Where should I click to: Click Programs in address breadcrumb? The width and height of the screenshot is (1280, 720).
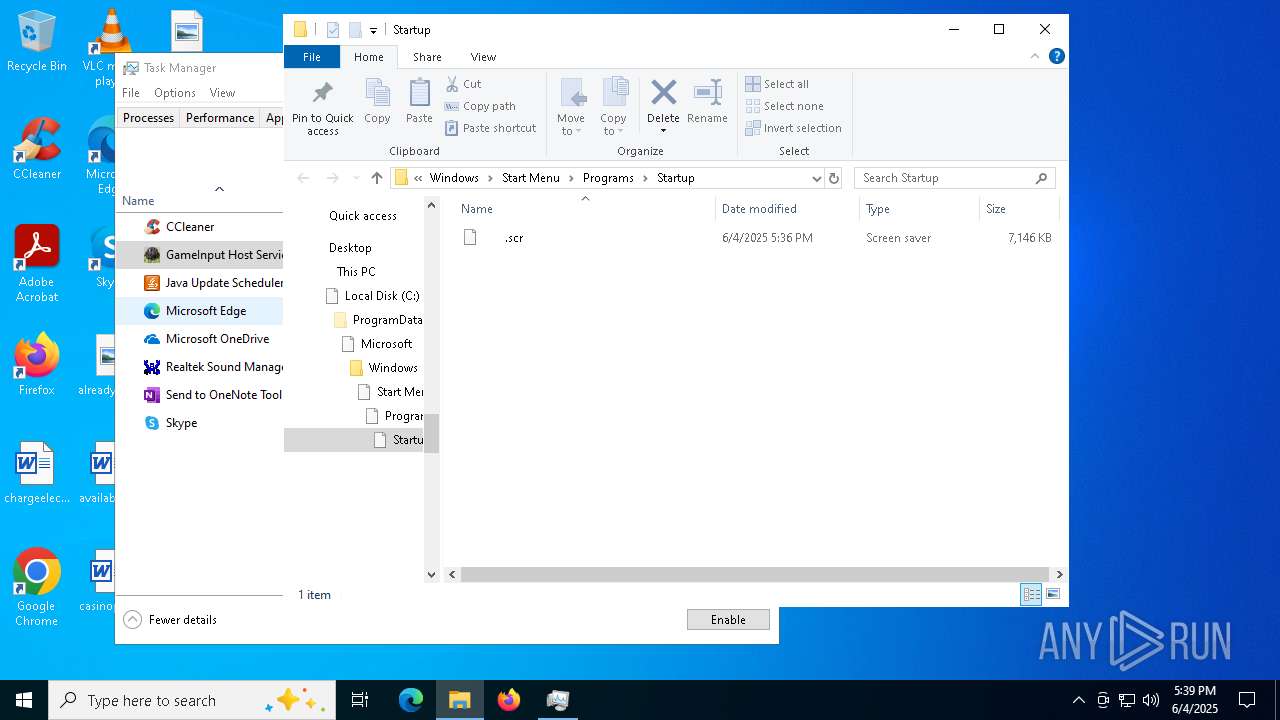click(x=608, y=178)
